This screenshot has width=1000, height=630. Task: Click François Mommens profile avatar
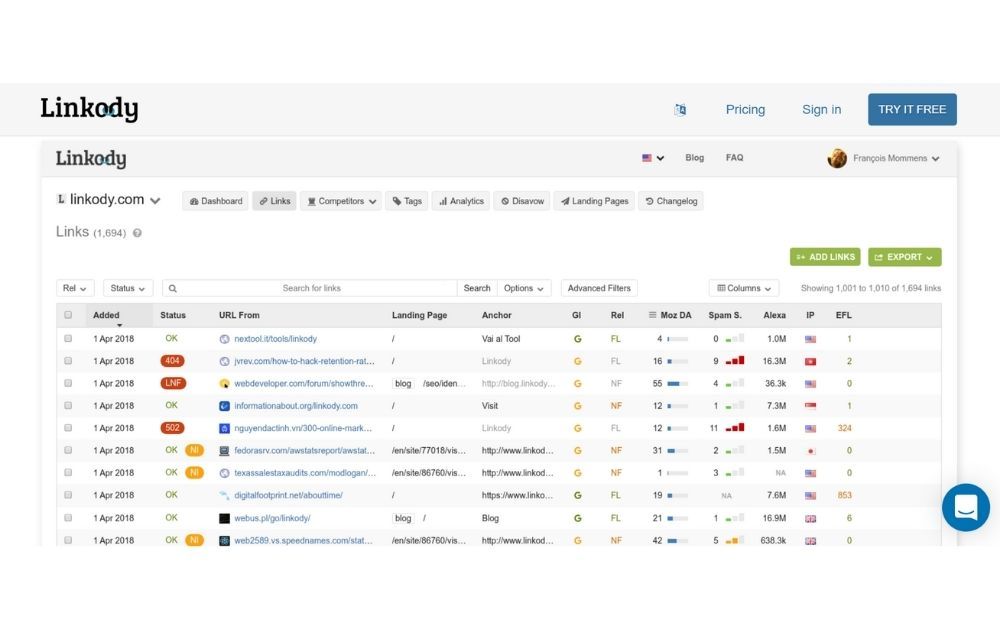coord(837,158)
